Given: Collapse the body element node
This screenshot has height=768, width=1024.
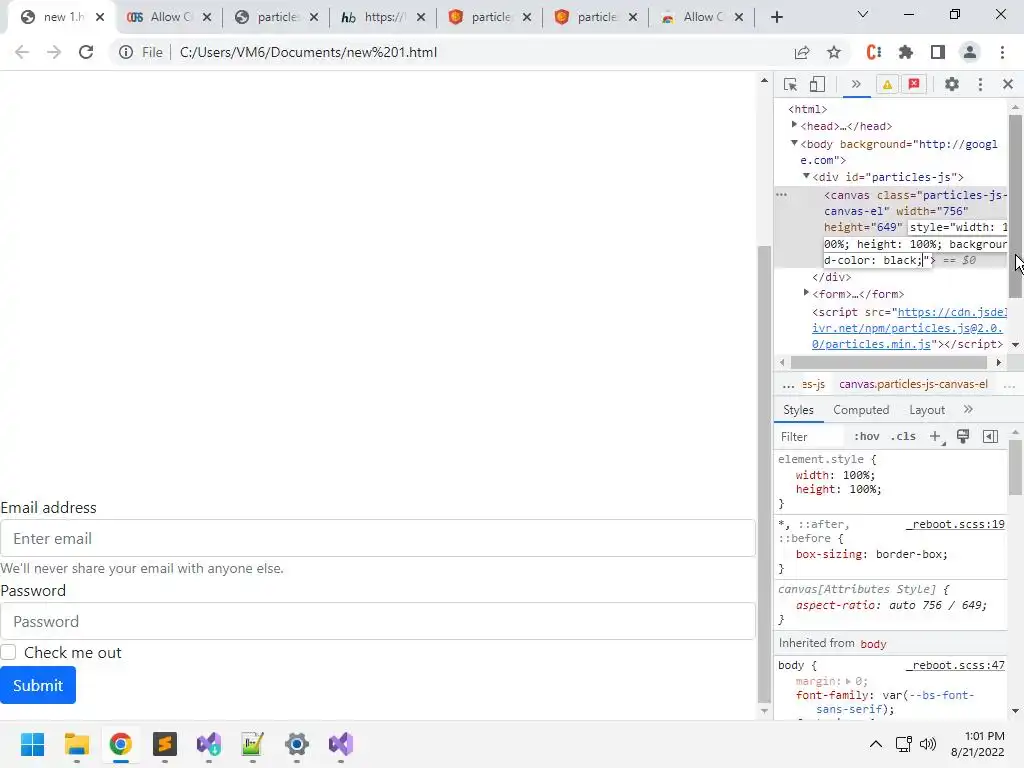Looking at the screenshot, I should (x=794, y=142).
